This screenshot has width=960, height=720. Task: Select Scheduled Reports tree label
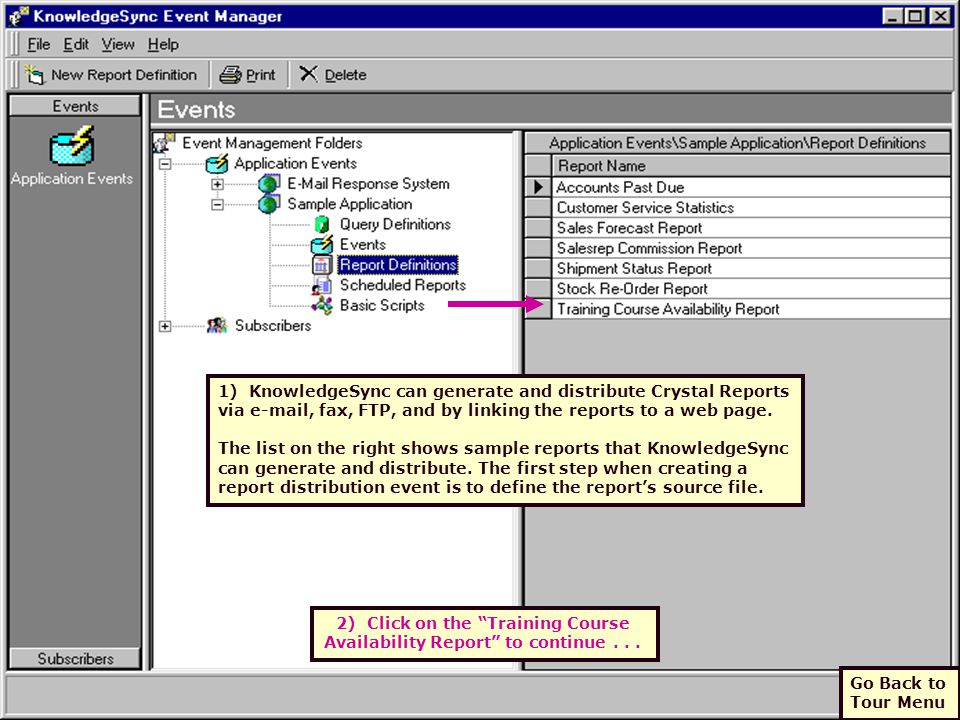402,285
